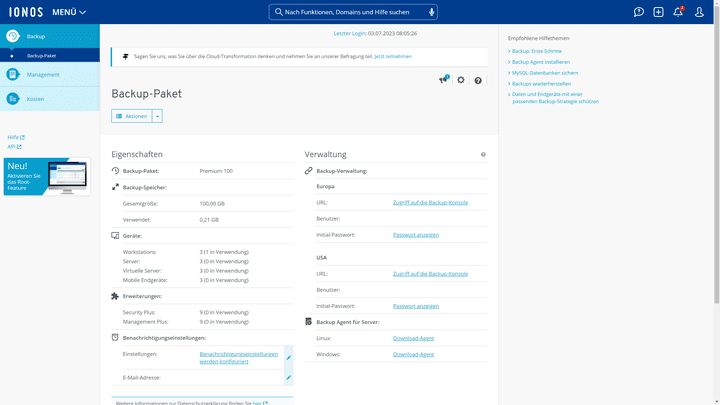Click Download-Agent link for Linux
This screenshot has width=720, height=405.
coord(413,338)
